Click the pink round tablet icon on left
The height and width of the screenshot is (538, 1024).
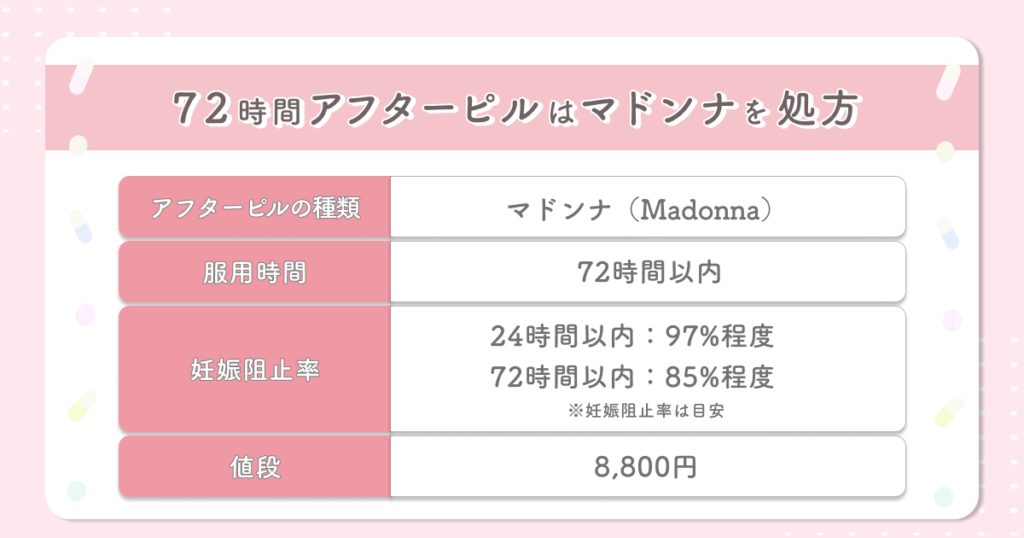pyautogui.click(x=86, y=314)
